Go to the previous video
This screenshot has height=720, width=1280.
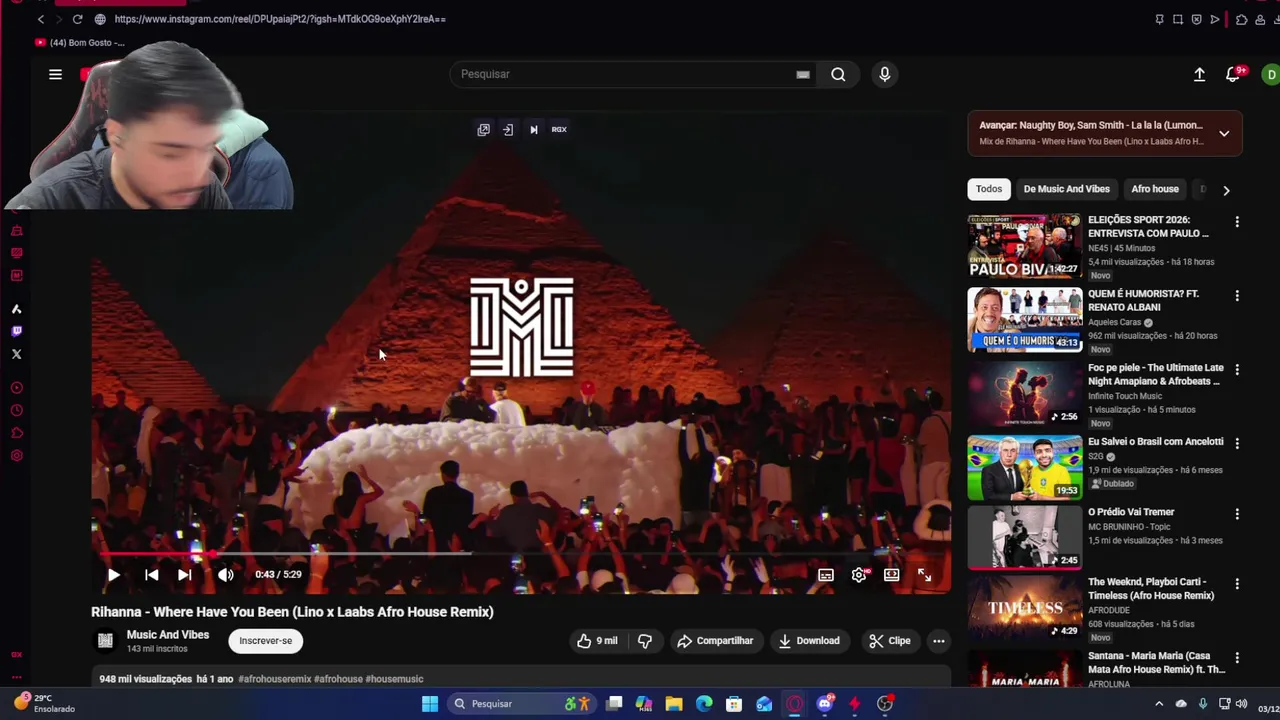click(151, 575)
